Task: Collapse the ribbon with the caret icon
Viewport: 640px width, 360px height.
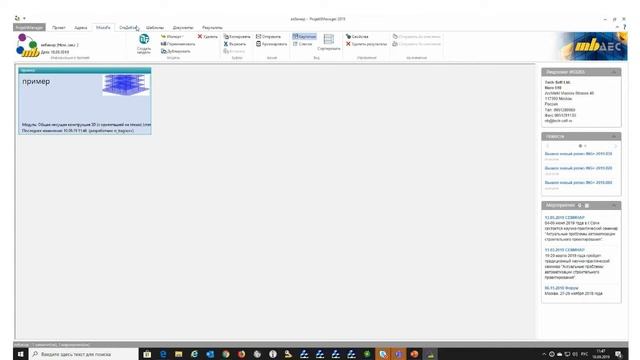Action: (x=617, y=27)
